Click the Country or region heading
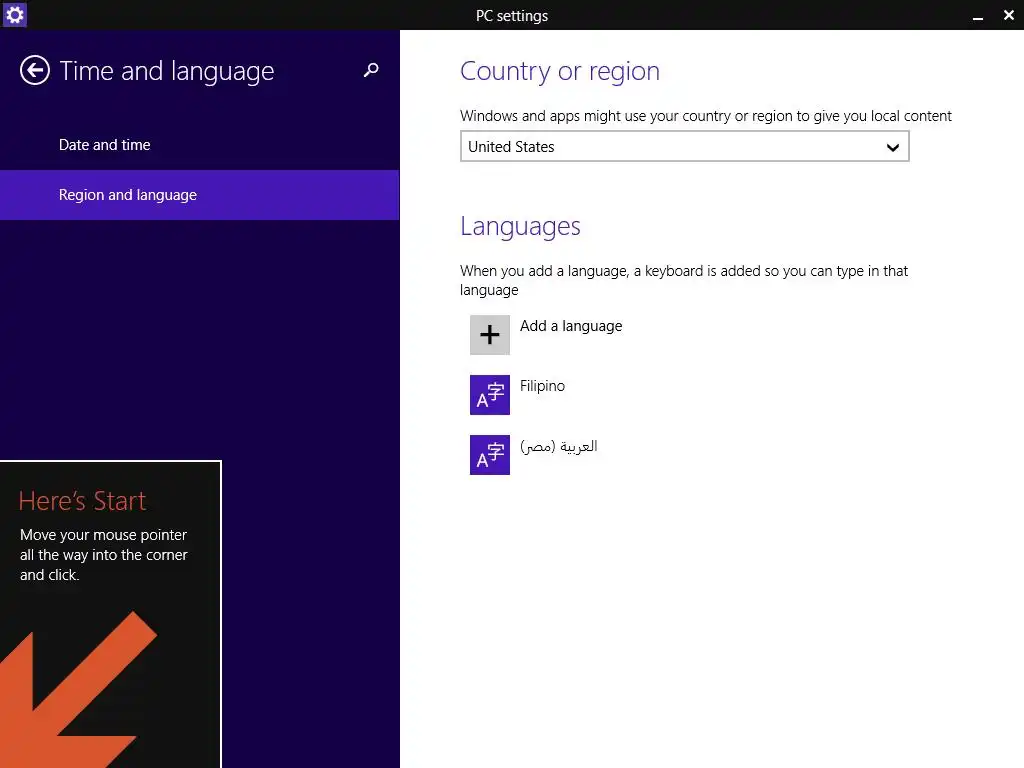Image resolution: width=1024 pixels, height=768 pixels. tap(560, 71)
